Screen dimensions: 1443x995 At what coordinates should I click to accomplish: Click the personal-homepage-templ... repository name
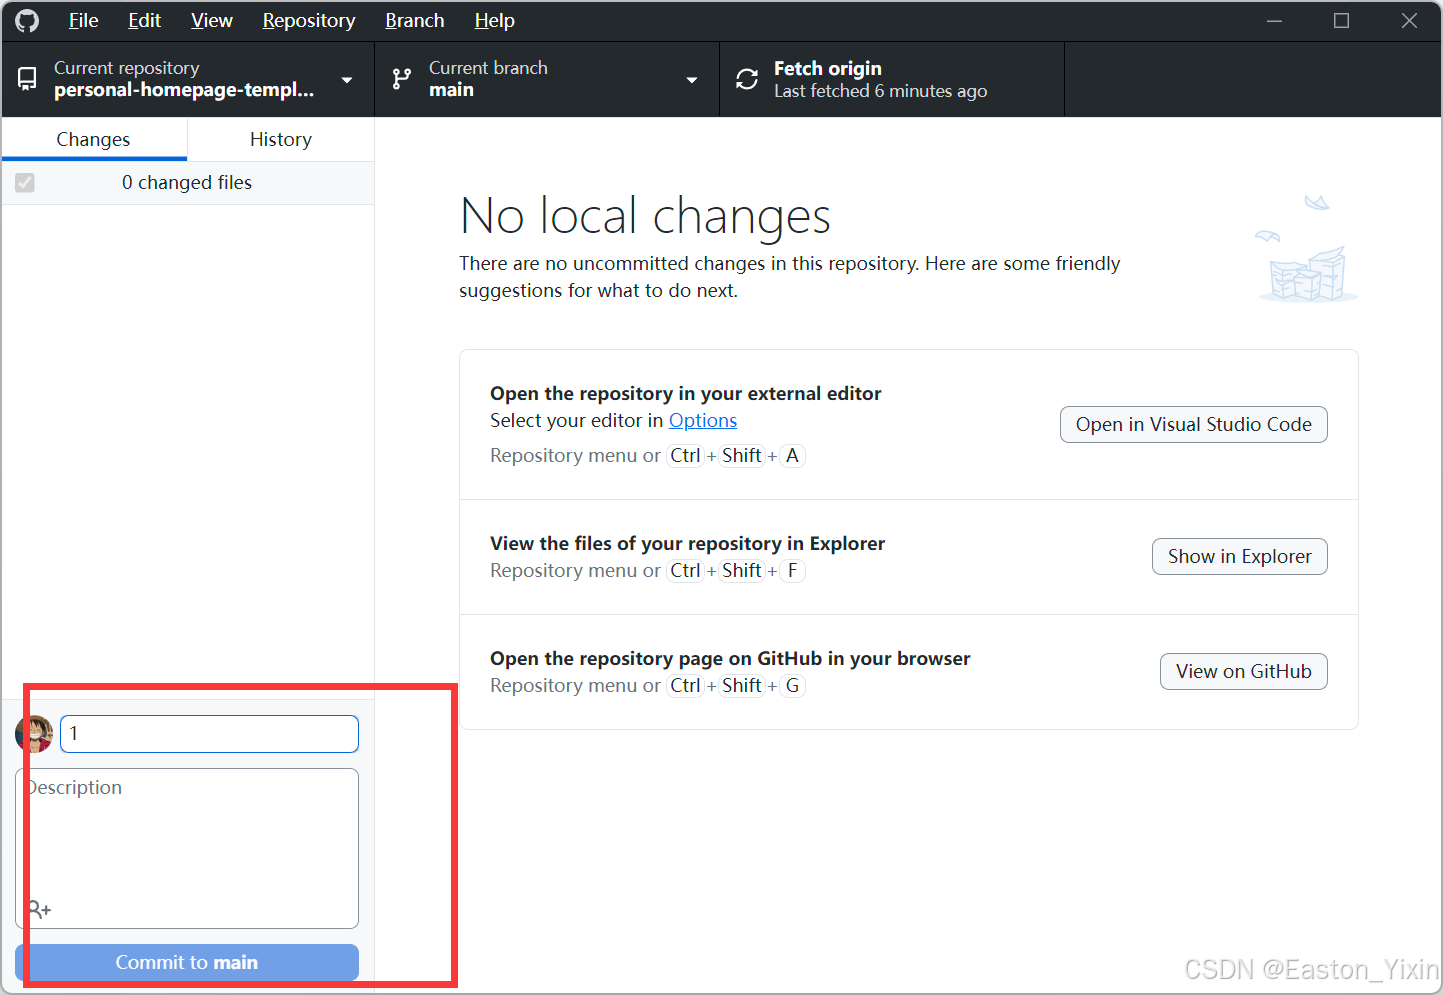(184, 90)
